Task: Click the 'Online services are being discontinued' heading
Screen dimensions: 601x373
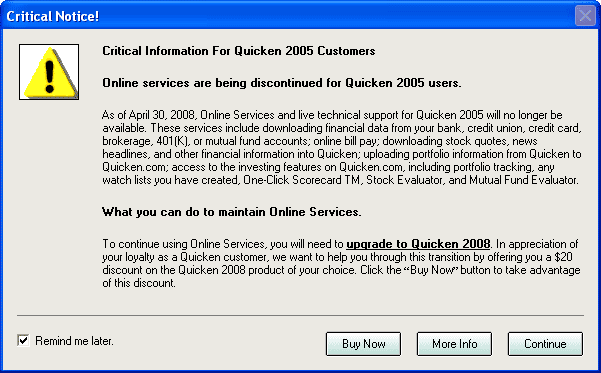Action: click(x=282, y=83)
